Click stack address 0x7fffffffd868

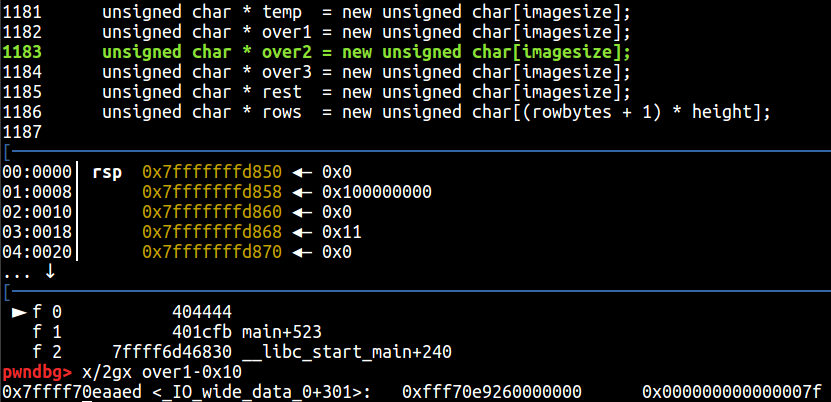[x=212, y=232]
